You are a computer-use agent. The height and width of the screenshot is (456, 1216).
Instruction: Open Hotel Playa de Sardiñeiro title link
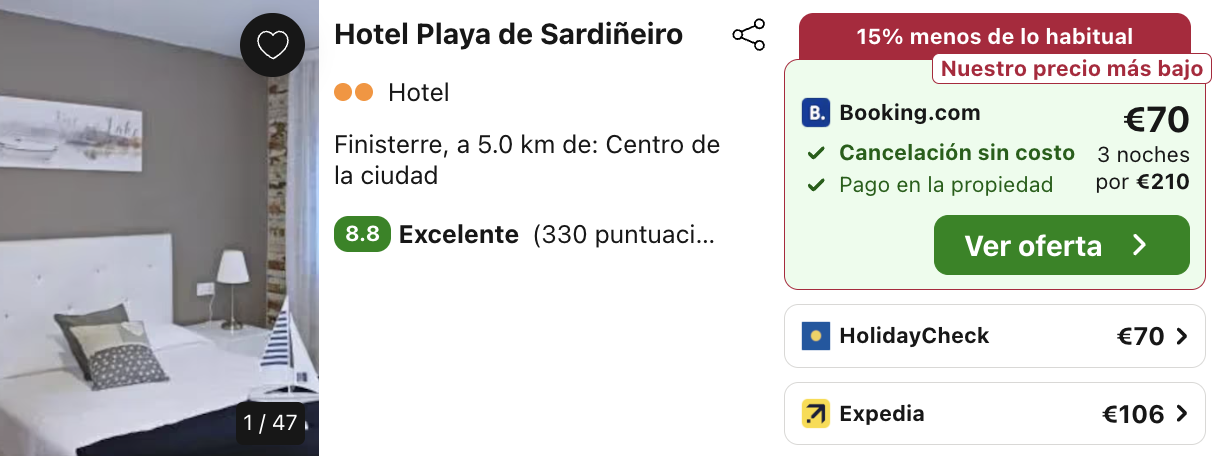[x=508, y=34]
